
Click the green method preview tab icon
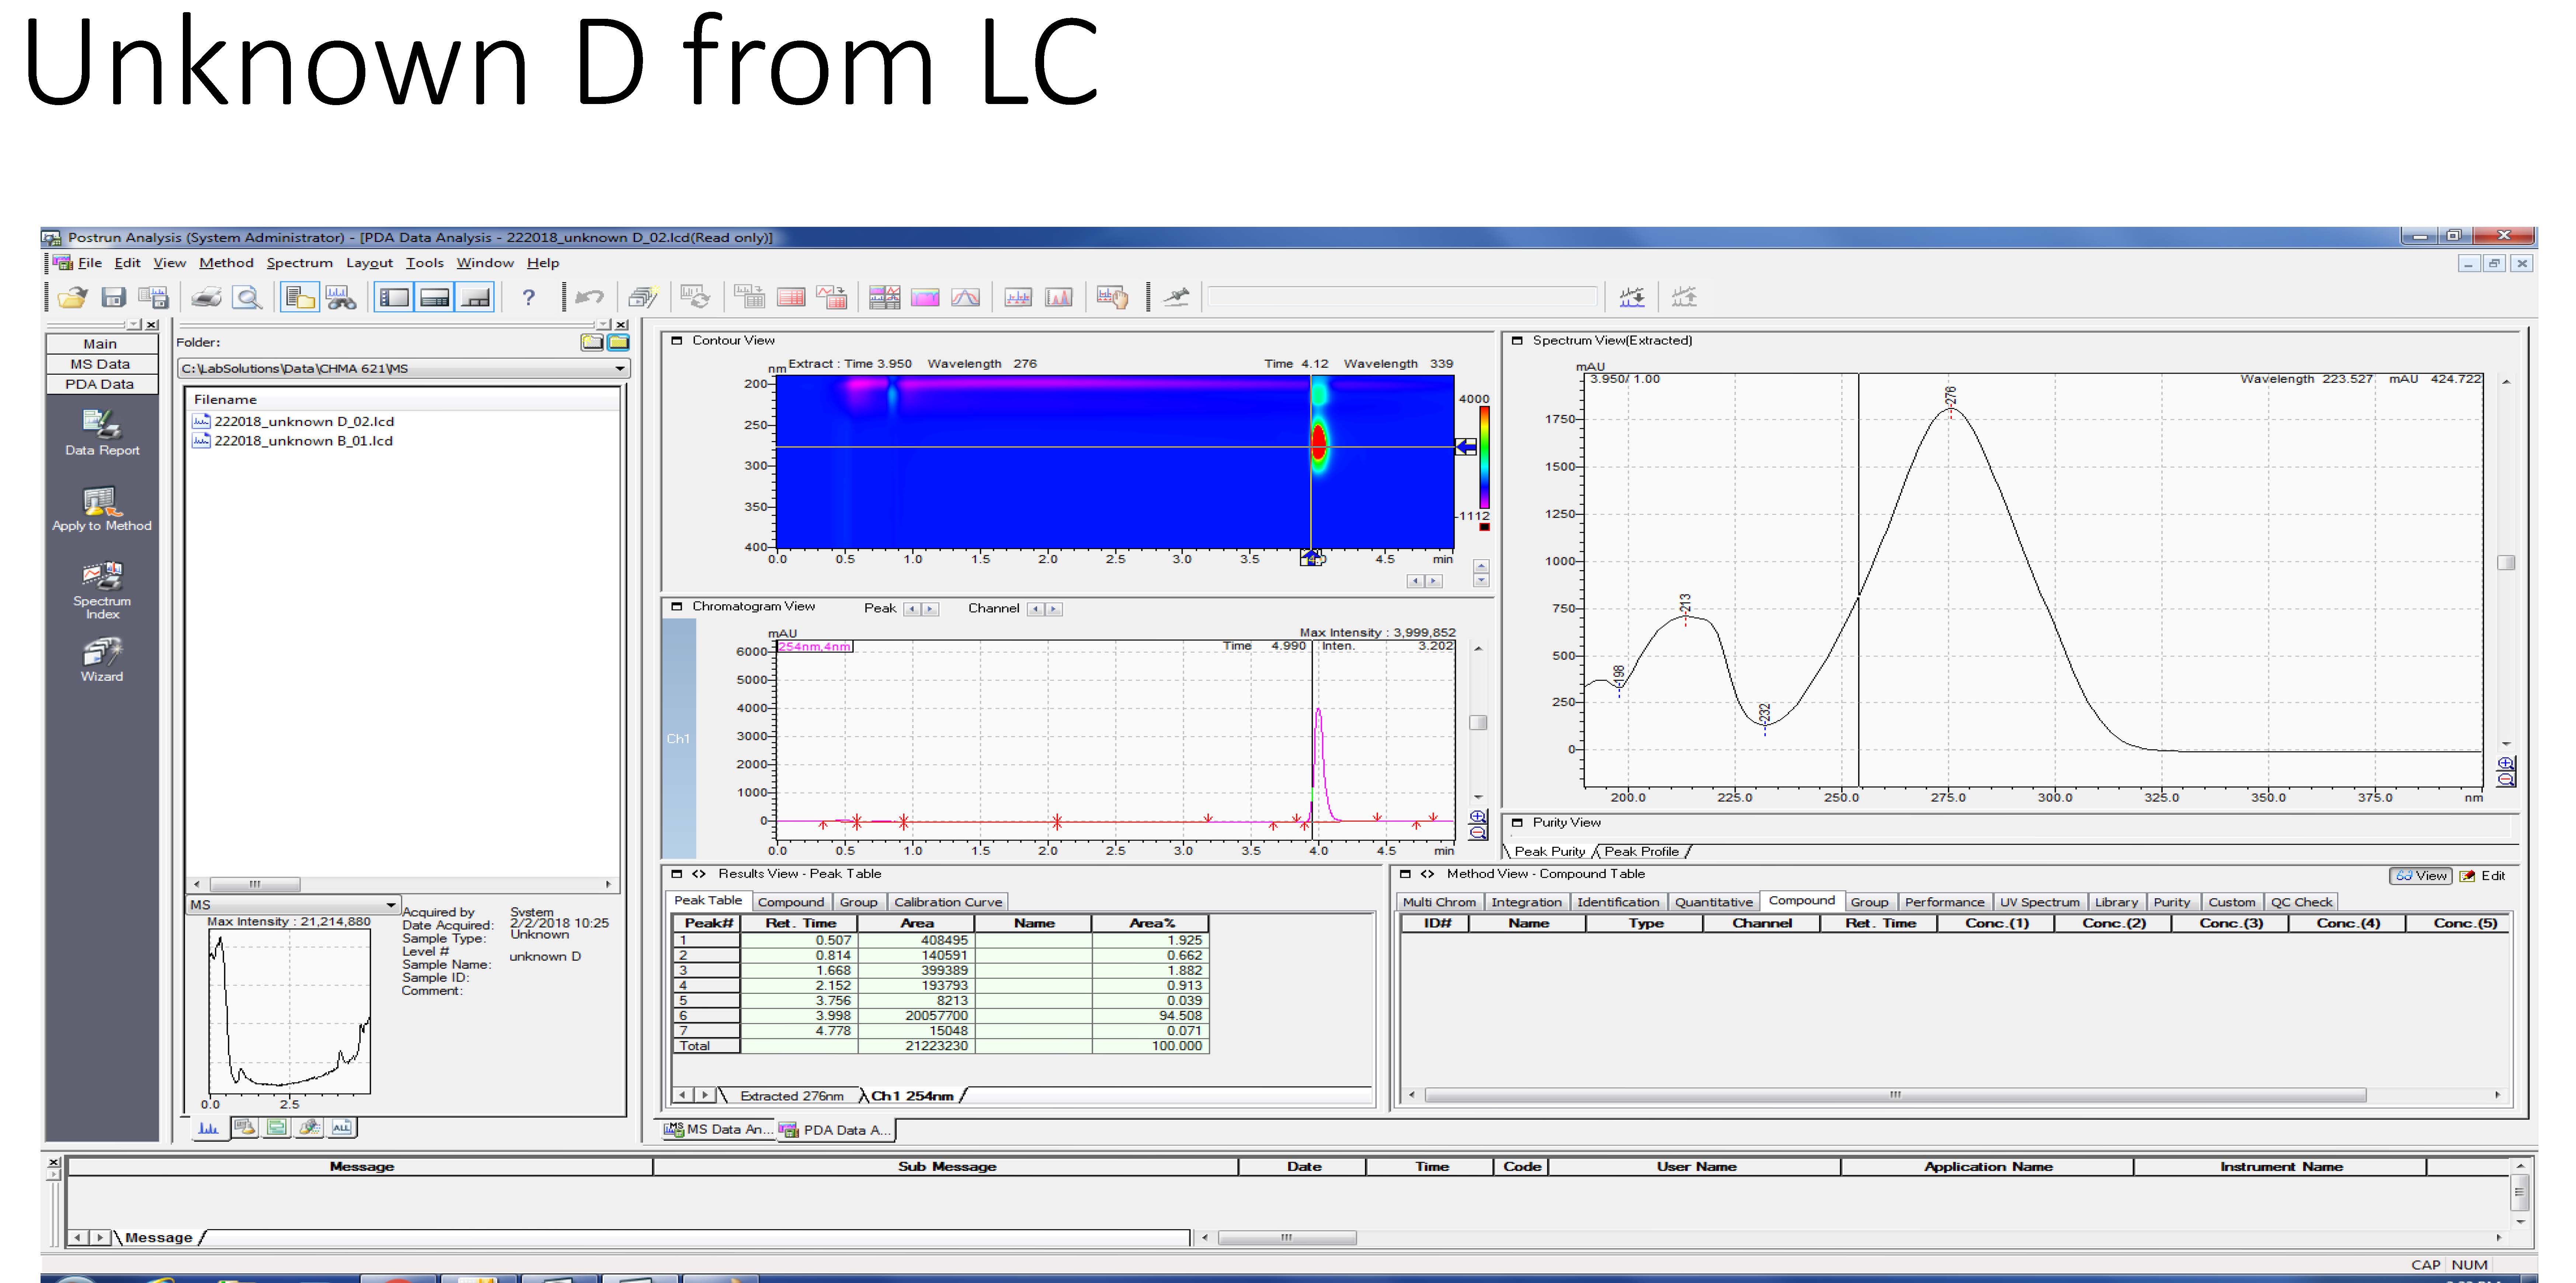(x=277, y=1128)
